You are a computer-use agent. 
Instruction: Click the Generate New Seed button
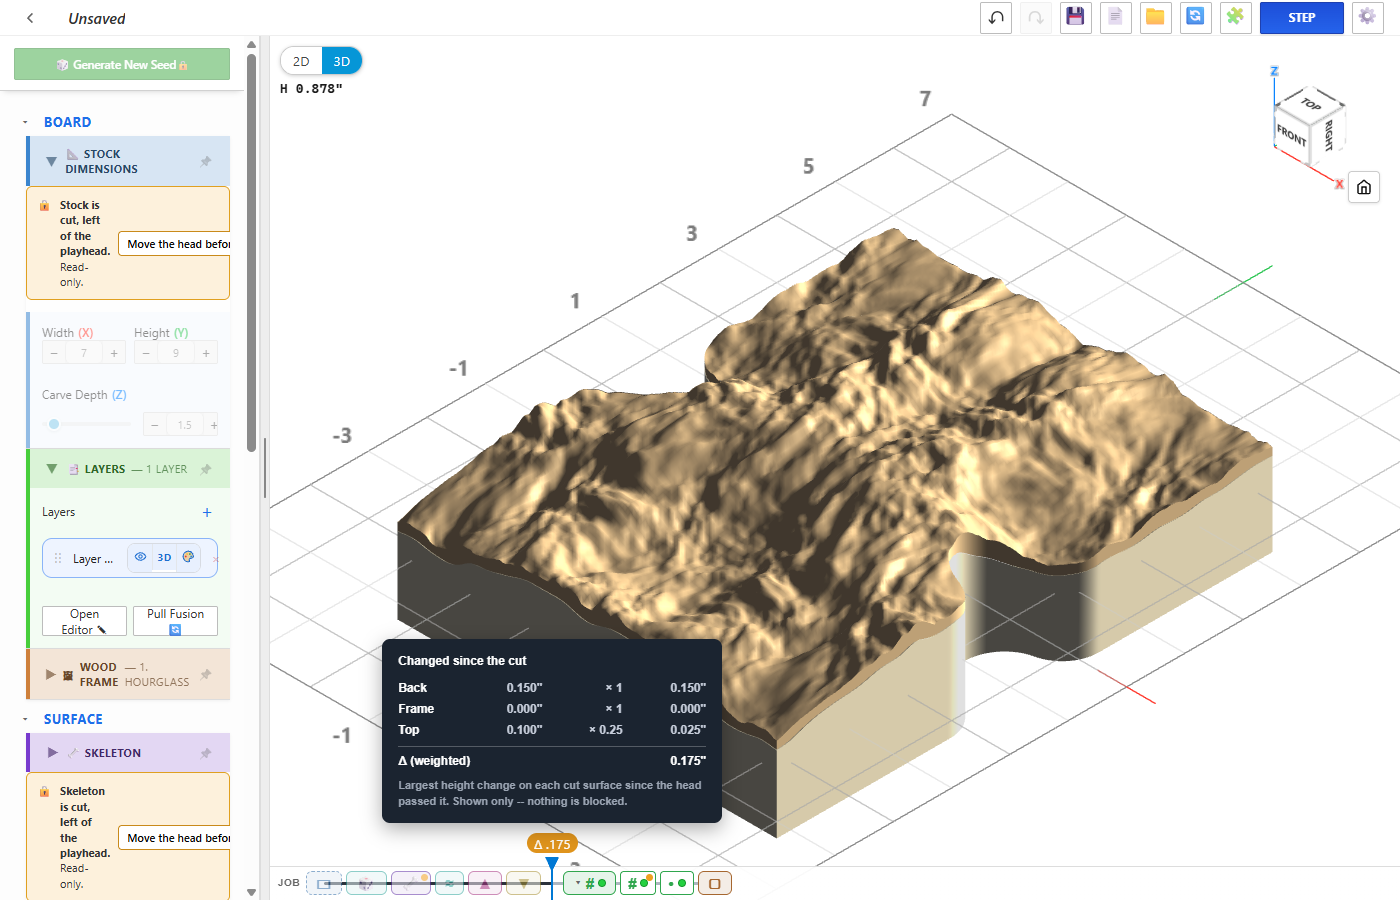[122, 64]
